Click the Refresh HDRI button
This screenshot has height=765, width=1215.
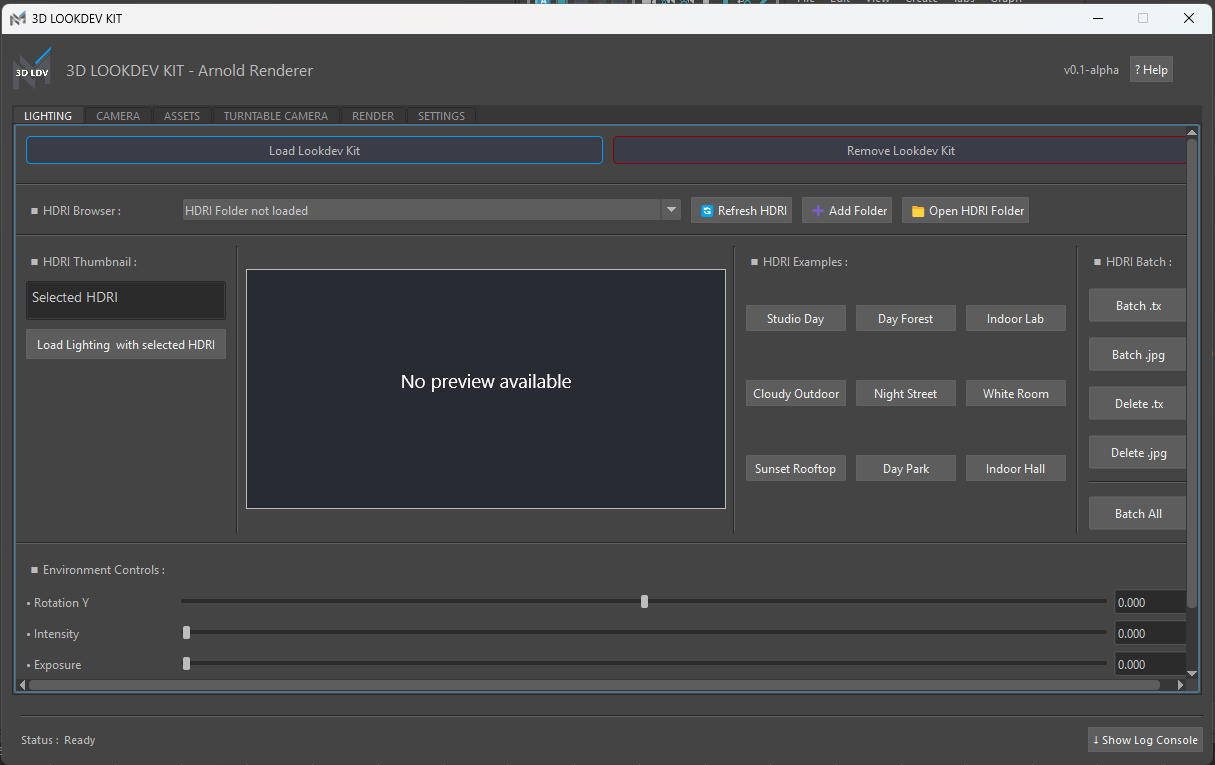[742, 210]
